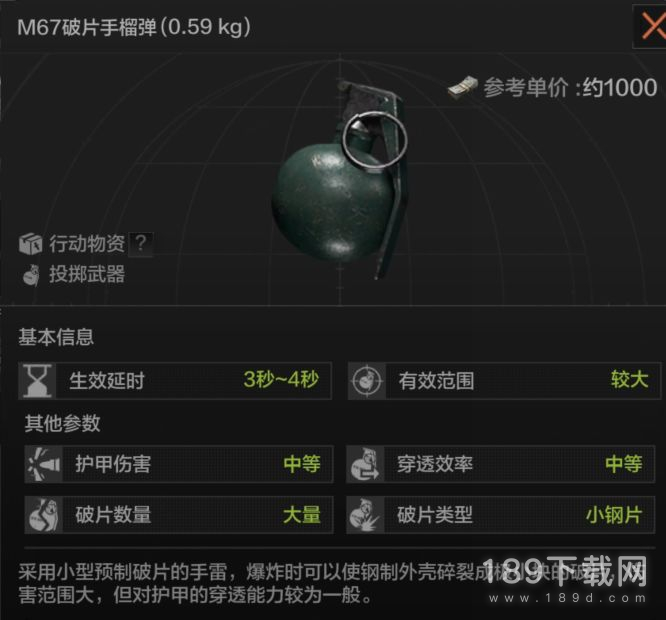The height and width of the screenshot is (620, 666).
Task: Click the target icon beside 有效范围
Action: tap(367, 380)
